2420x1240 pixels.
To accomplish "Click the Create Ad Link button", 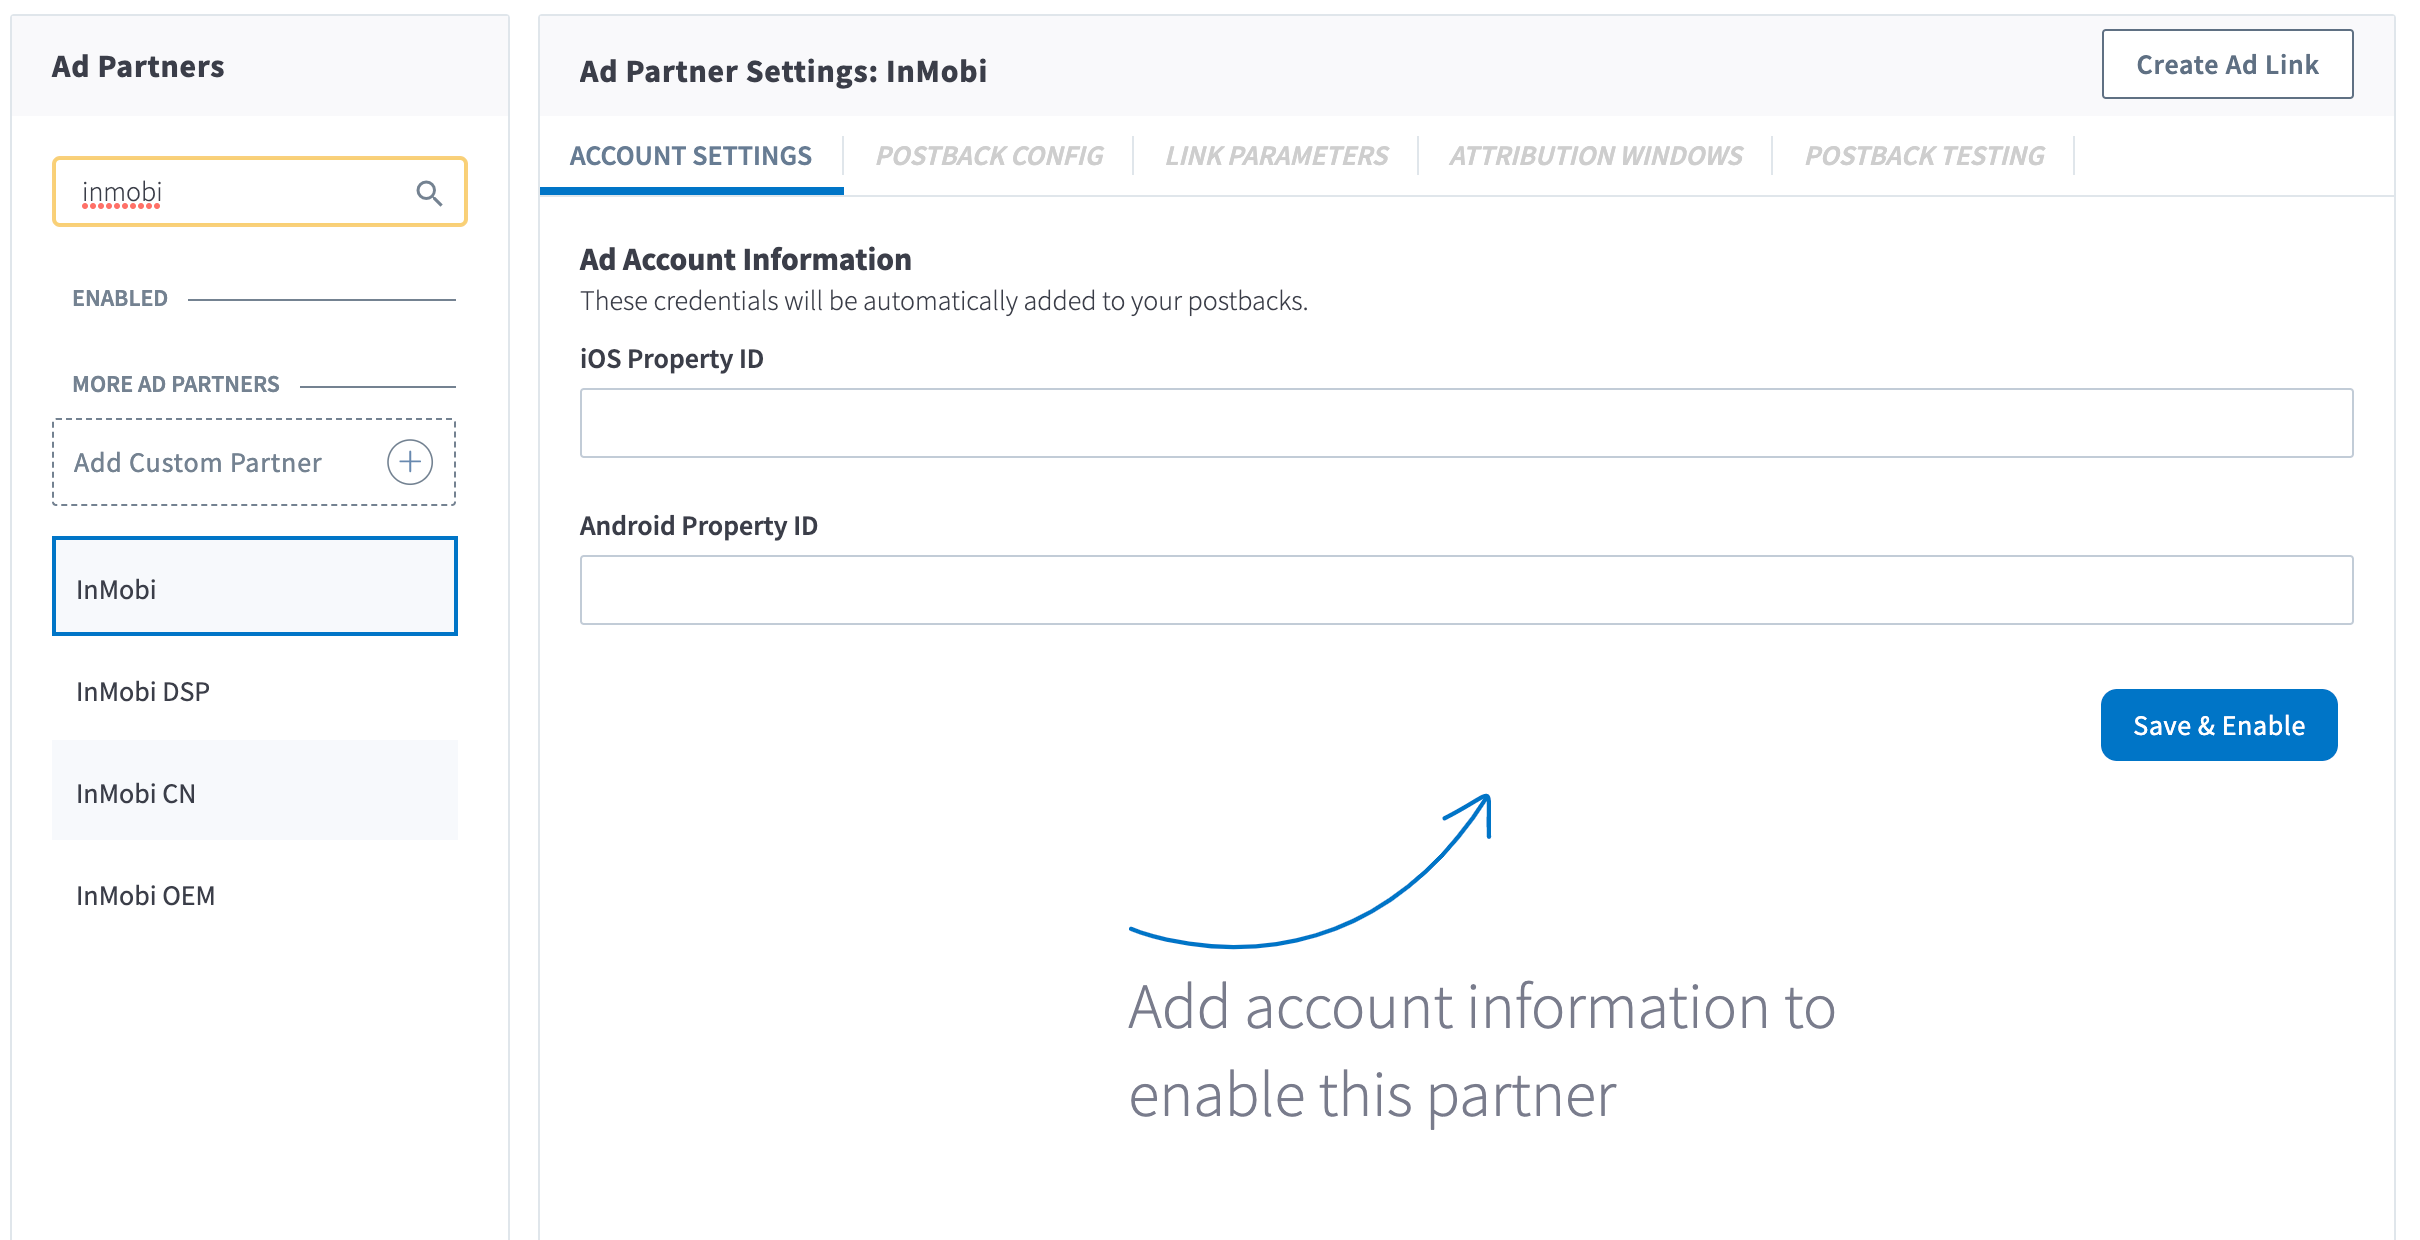I will pos(2226,65).
